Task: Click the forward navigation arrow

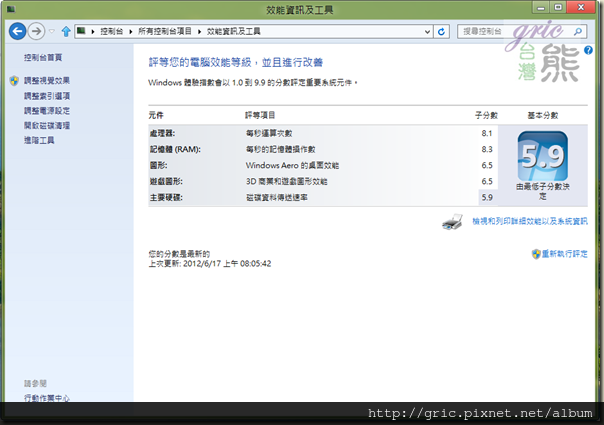Action: (x=36, y=31)
